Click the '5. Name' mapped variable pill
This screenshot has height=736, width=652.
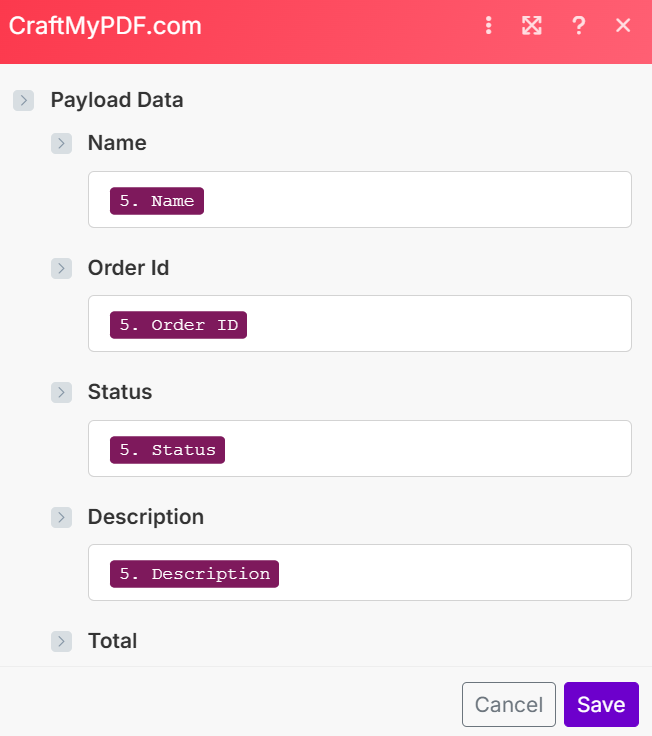pos(157,201)
